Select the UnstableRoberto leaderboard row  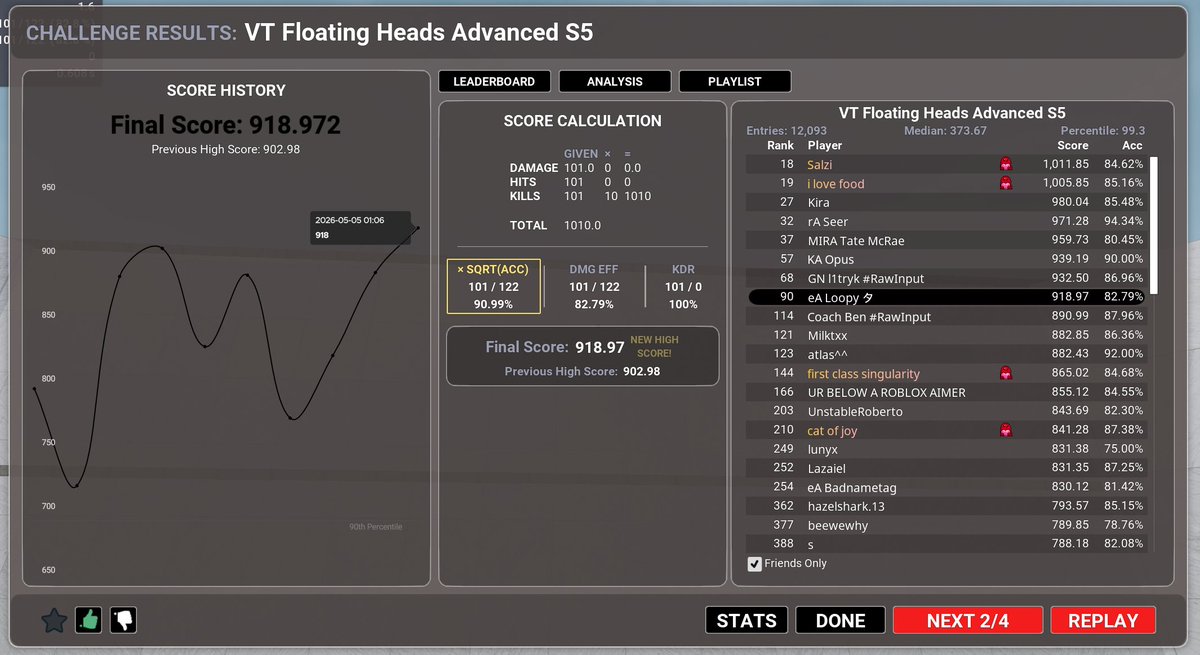pyautogui.click(x=947, y=411)
